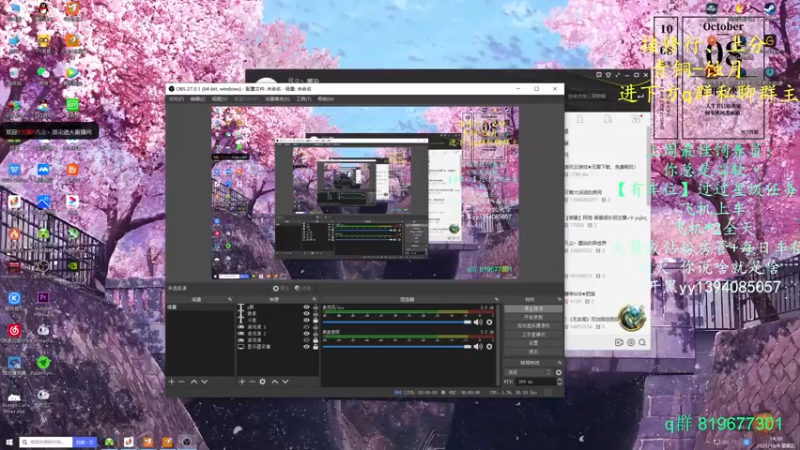
Task: Pop out the Scenes dock panel
Action: [x=230, y=299]
